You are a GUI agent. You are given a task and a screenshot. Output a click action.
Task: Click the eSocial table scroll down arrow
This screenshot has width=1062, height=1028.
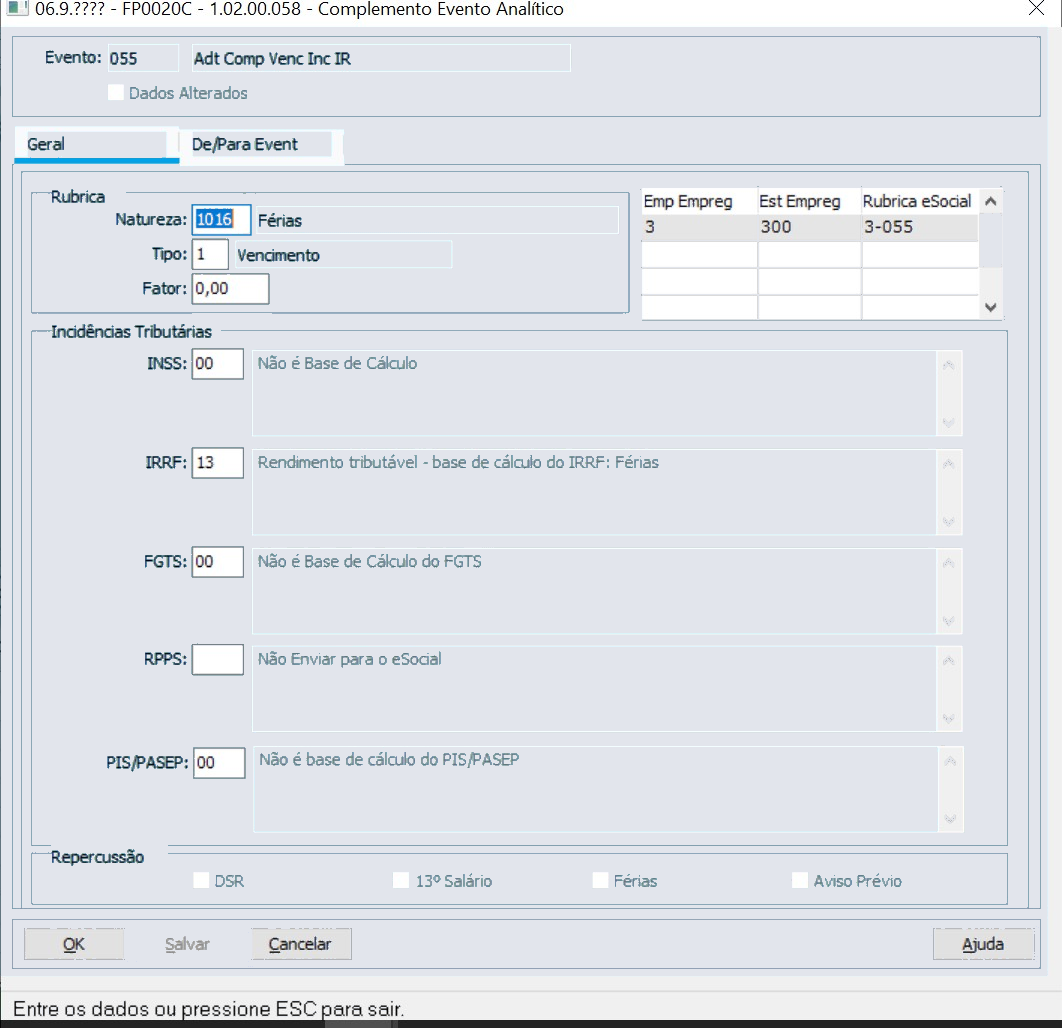coord(991,307)
